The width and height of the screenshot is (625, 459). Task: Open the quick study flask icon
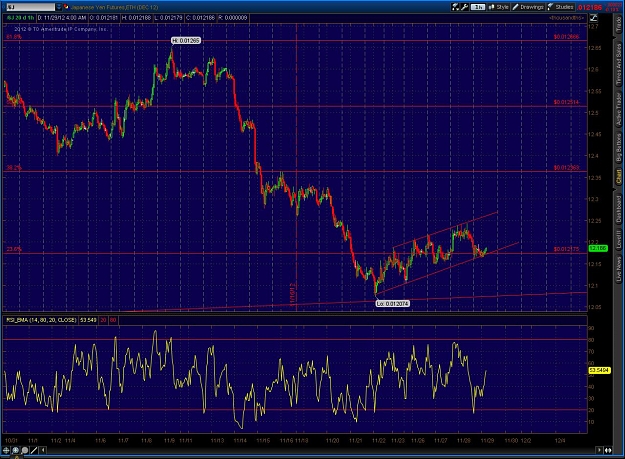click(x=455, y=7)
